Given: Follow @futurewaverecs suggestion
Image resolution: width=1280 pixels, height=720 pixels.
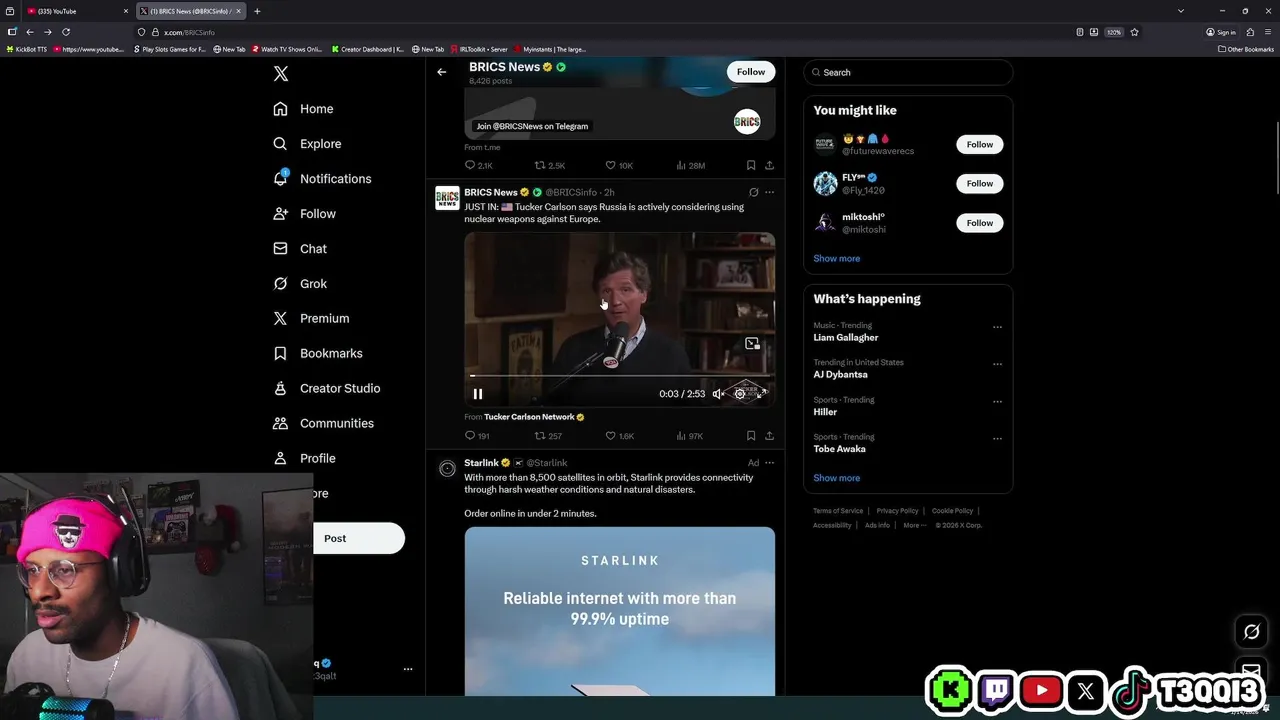Looking at the screenshot, I should pos(980,144).
